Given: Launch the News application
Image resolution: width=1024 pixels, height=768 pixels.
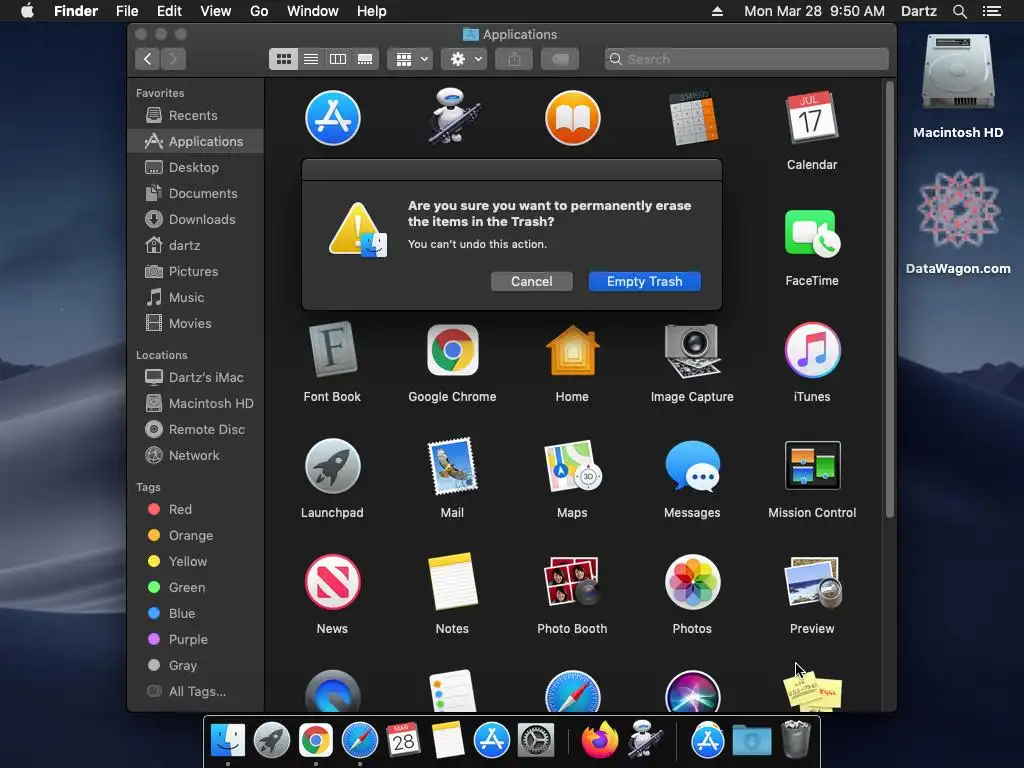Looking at the screenshot, I should (332, 583).
